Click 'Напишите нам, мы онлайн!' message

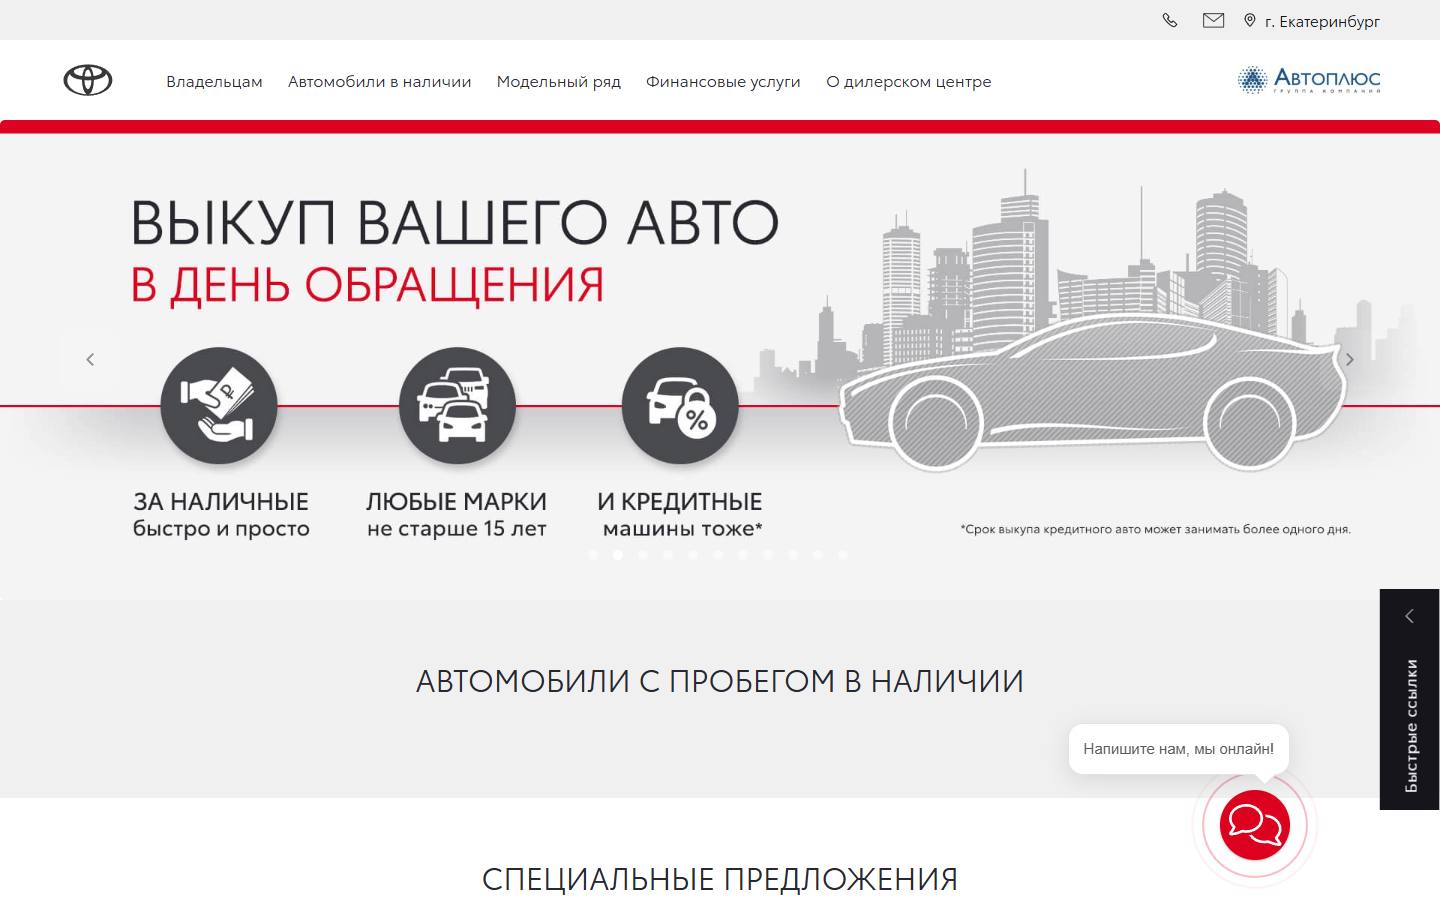point(1179,749)
